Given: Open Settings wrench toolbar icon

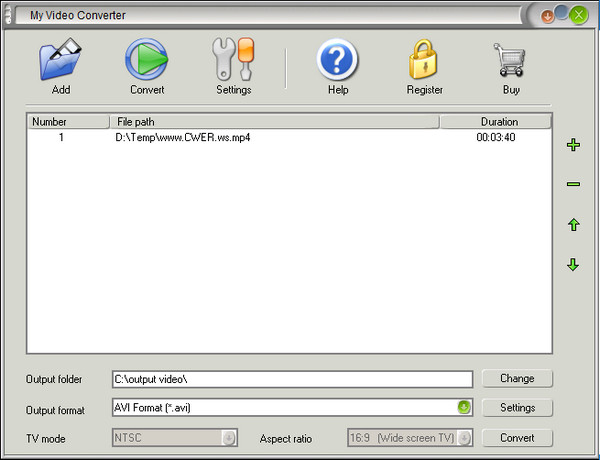Looking at the screenshot, I should (x=233, y=60).
